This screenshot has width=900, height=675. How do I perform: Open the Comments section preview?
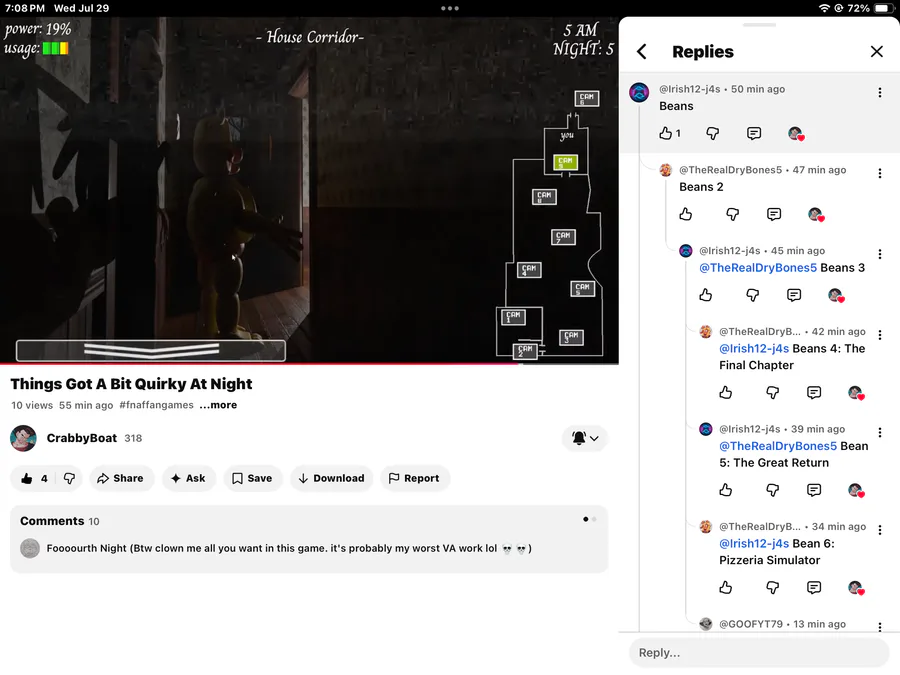(309, 539)
